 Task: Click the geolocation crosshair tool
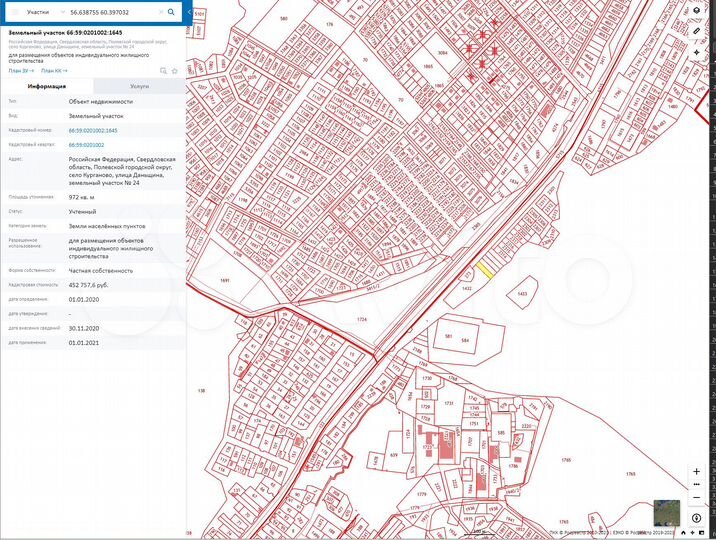[x=696, y=52]
